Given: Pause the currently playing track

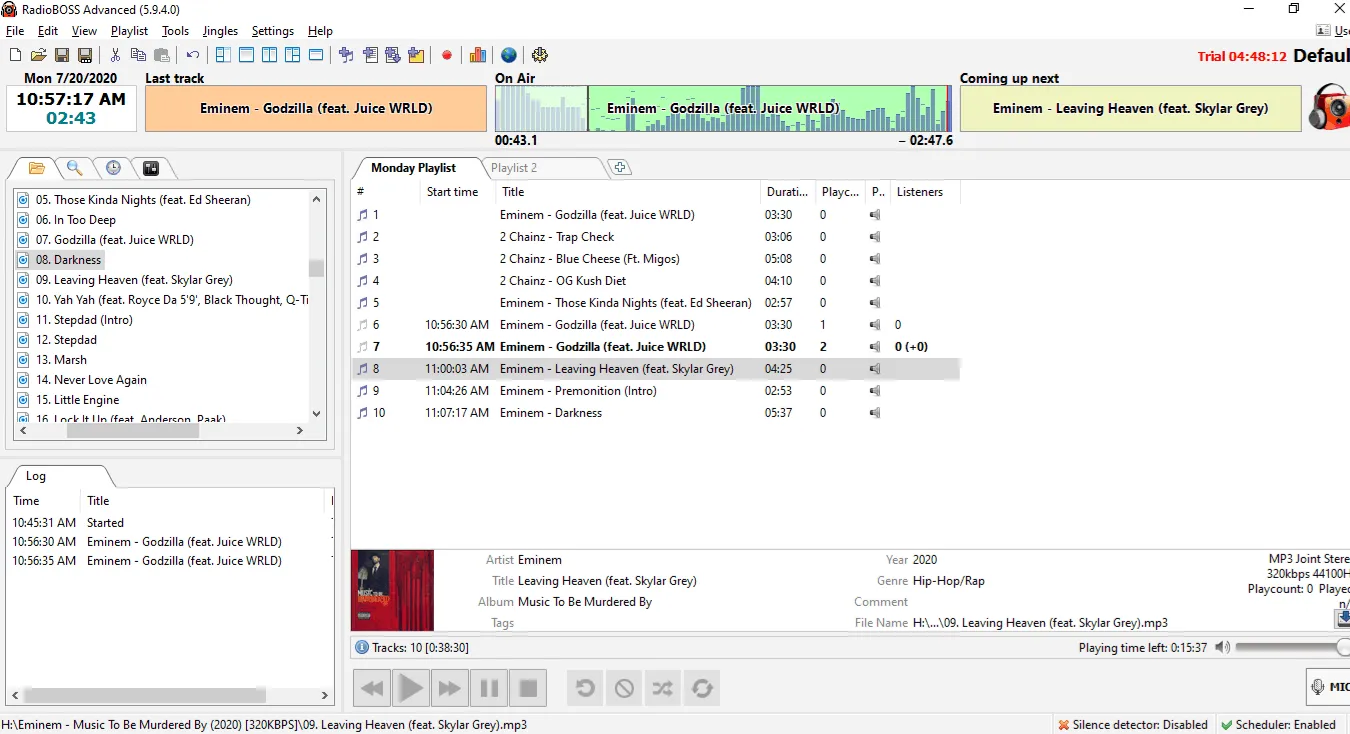Looking at the screenshot, I should coord(488,688).
